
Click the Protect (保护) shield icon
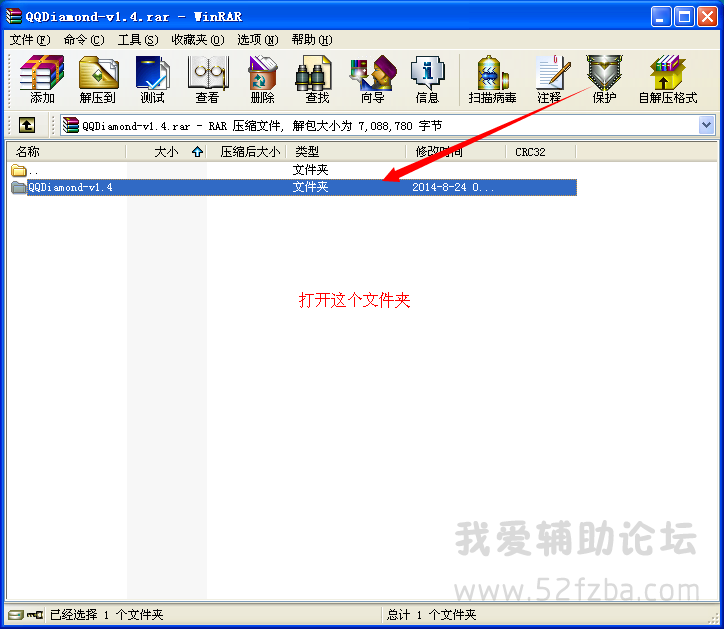click(x=604, y=79)
